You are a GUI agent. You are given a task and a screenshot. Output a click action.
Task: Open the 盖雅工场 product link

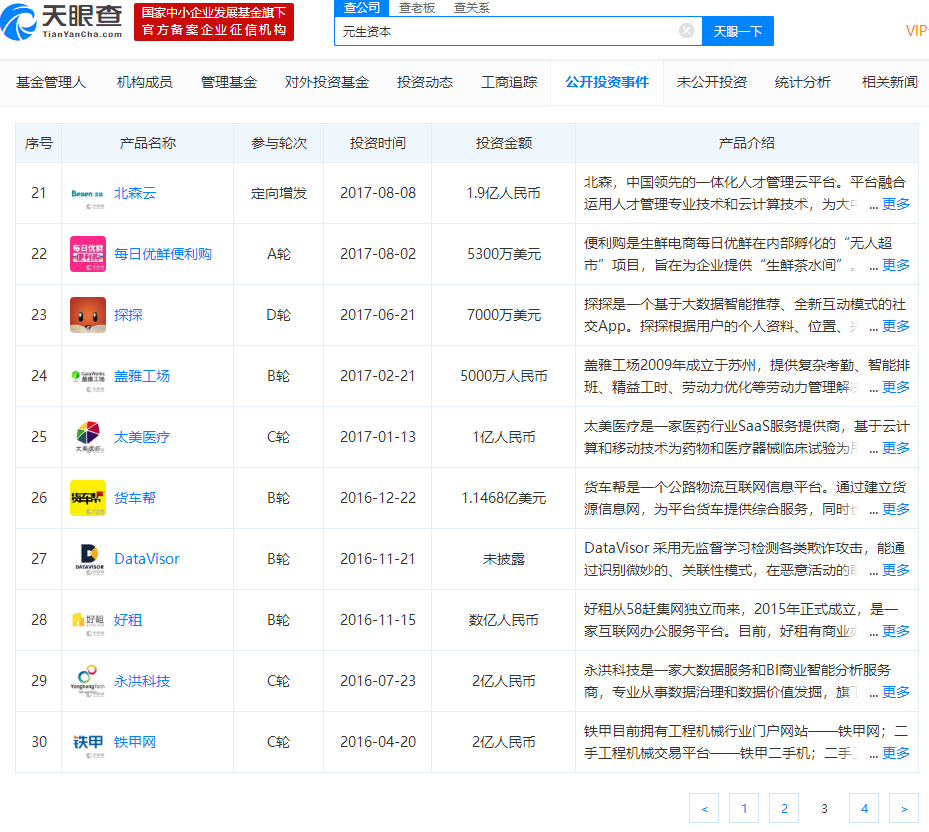(142, 376)
